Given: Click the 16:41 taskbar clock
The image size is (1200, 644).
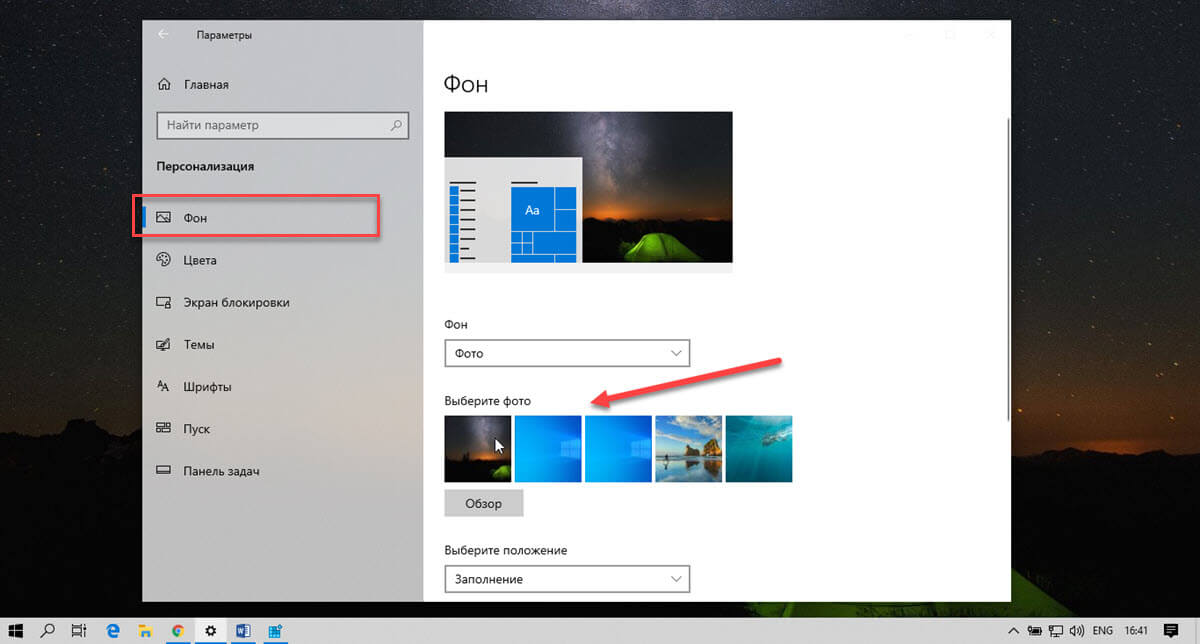Looking at the screenshot, I should [x=1137, y=631].
